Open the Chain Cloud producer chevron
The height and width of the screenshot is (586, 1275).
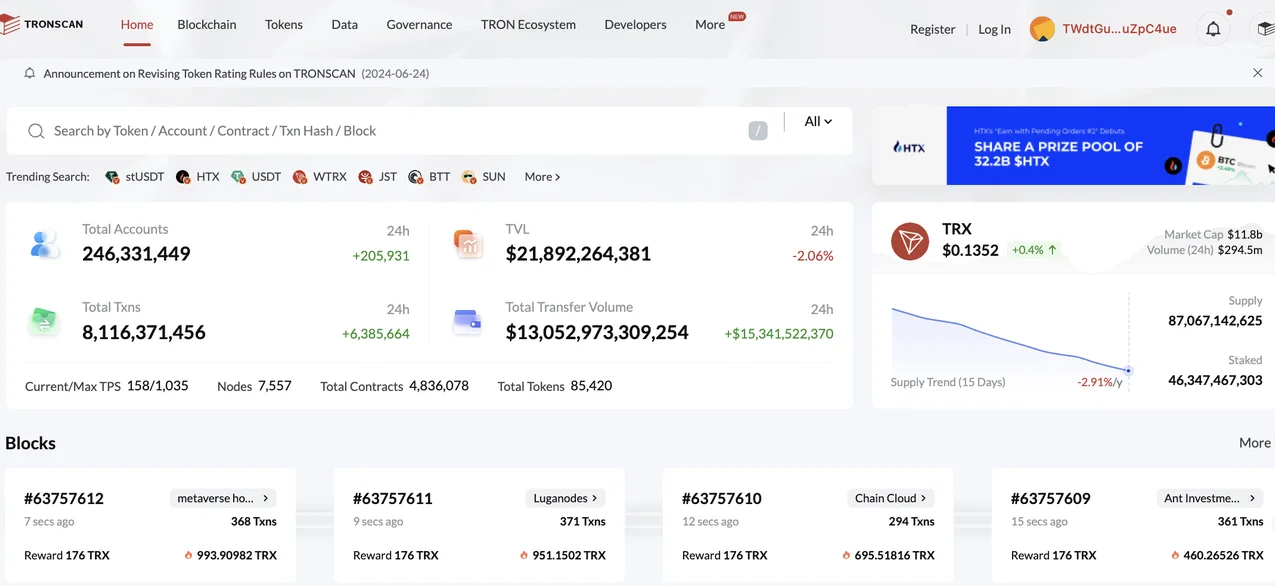tap(924, 498)
